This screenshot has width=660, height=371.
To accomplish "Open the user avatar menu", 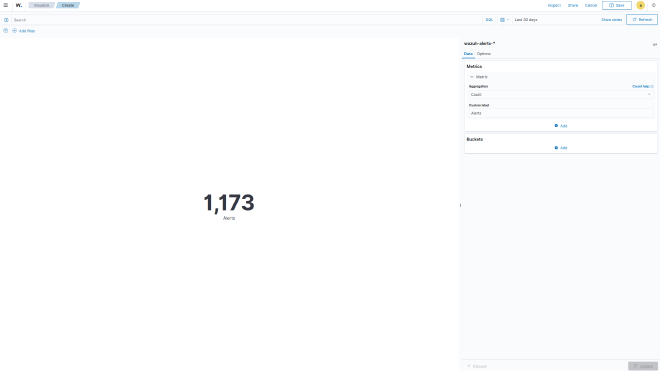I will click(x=640, y=5).
